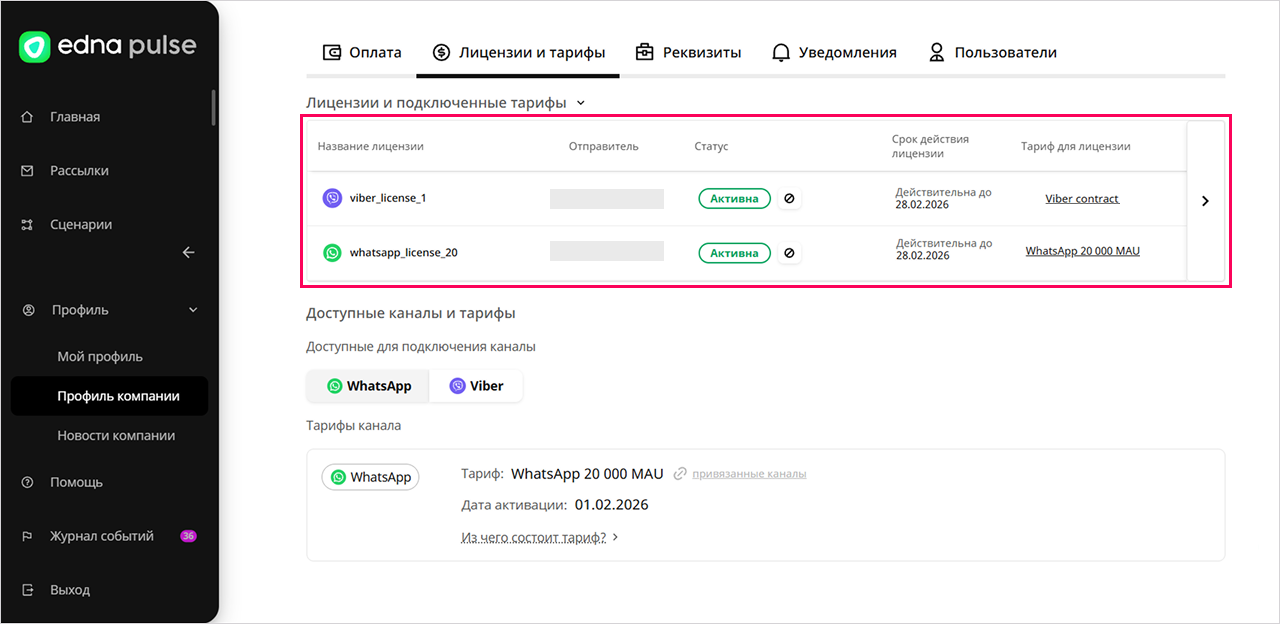Click the Отправитель column header

(603, 146)
